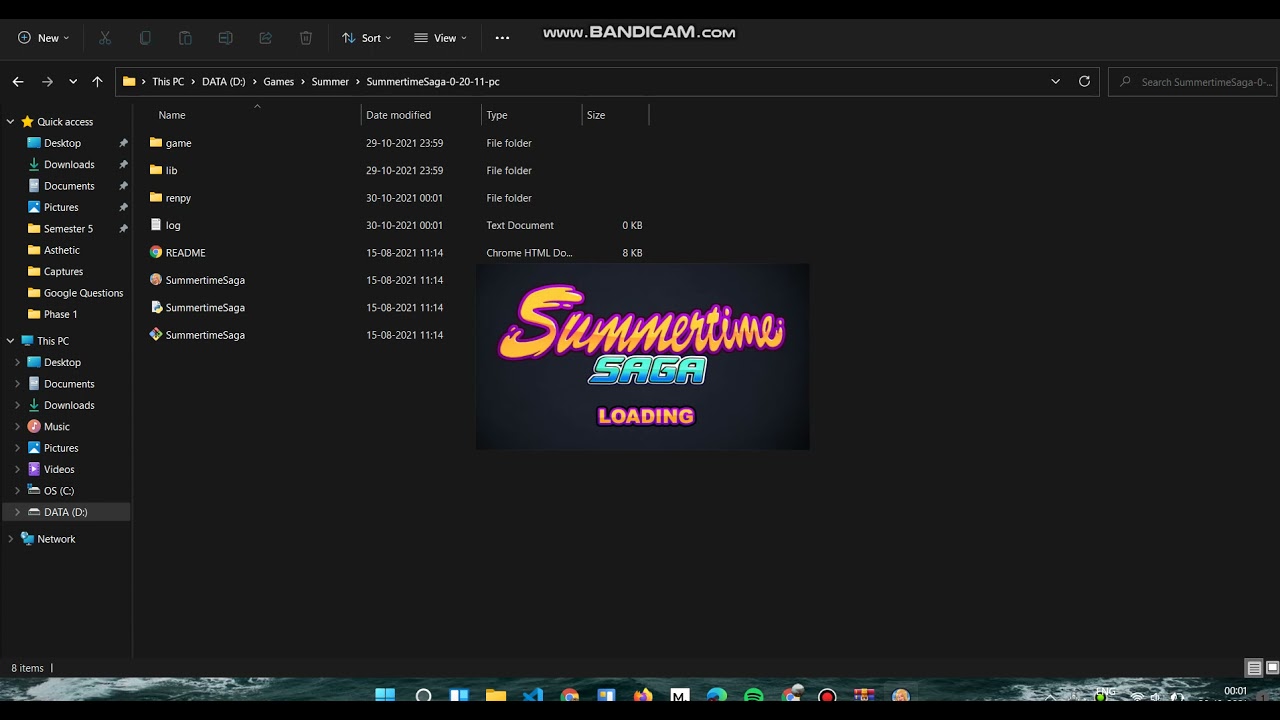The image size is (1280, 720).
Task: Click the Share icon in toolbar
Action: (265, 38)
